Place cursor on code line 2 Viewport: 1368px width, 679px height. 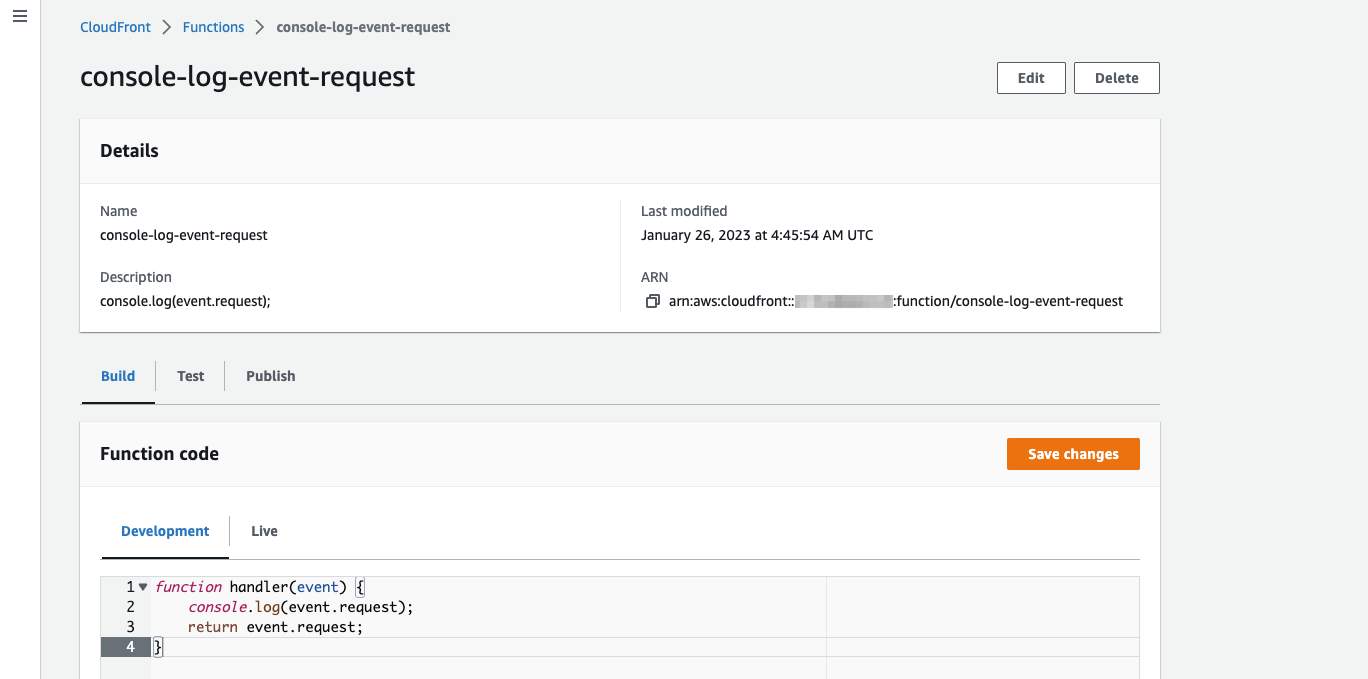300,607
